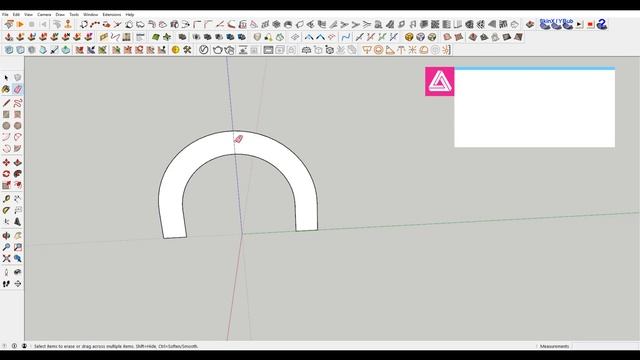Select the Scale tool
The image size is (640, 360).
tap(6, 185)
